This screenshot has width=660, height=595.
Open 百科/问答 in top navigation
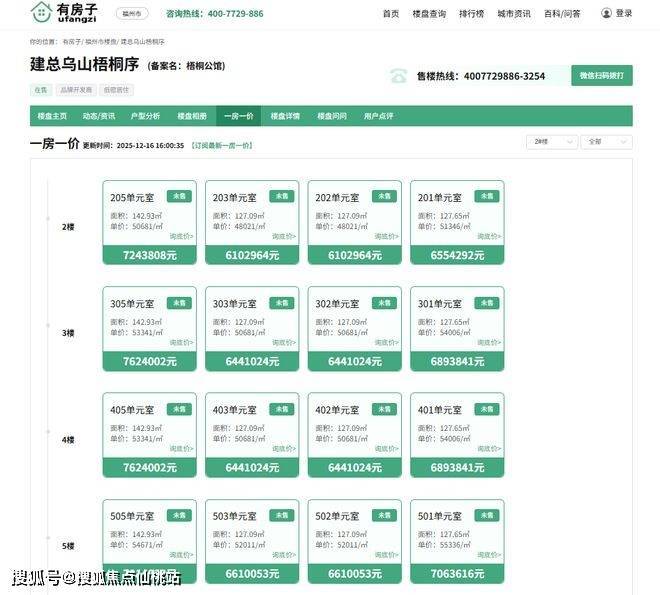[562, 14]
